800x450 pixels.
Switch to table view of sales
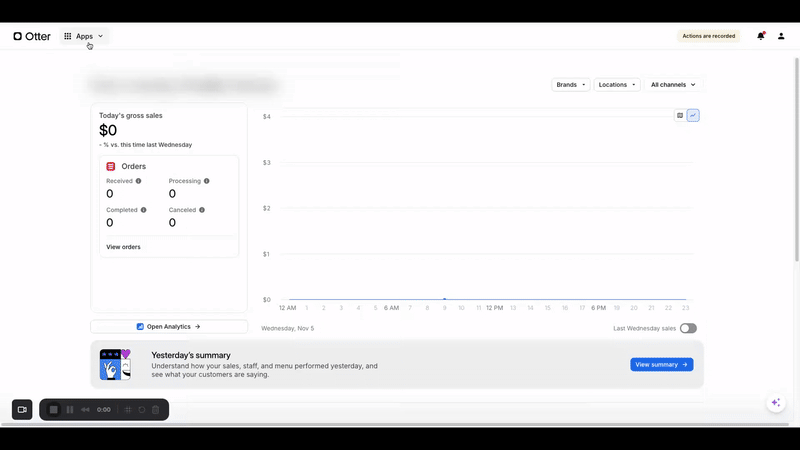tap(680, 115)
